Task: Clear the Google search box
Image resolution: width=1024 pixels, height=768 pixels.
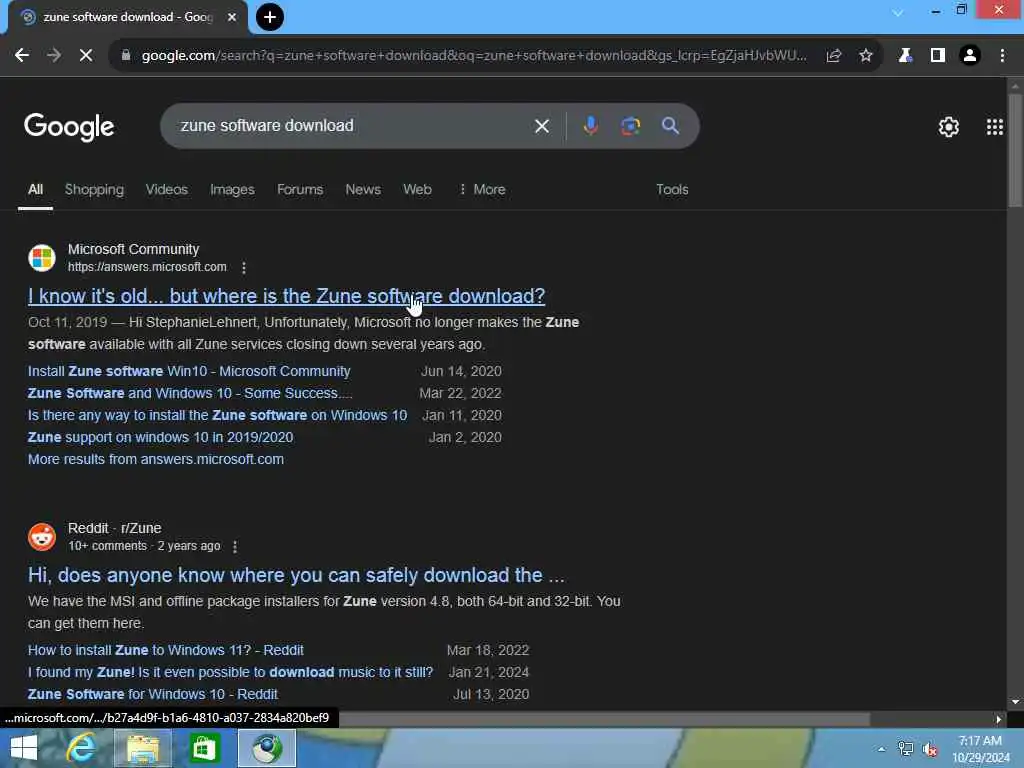Action: click(x=541, y=126)
